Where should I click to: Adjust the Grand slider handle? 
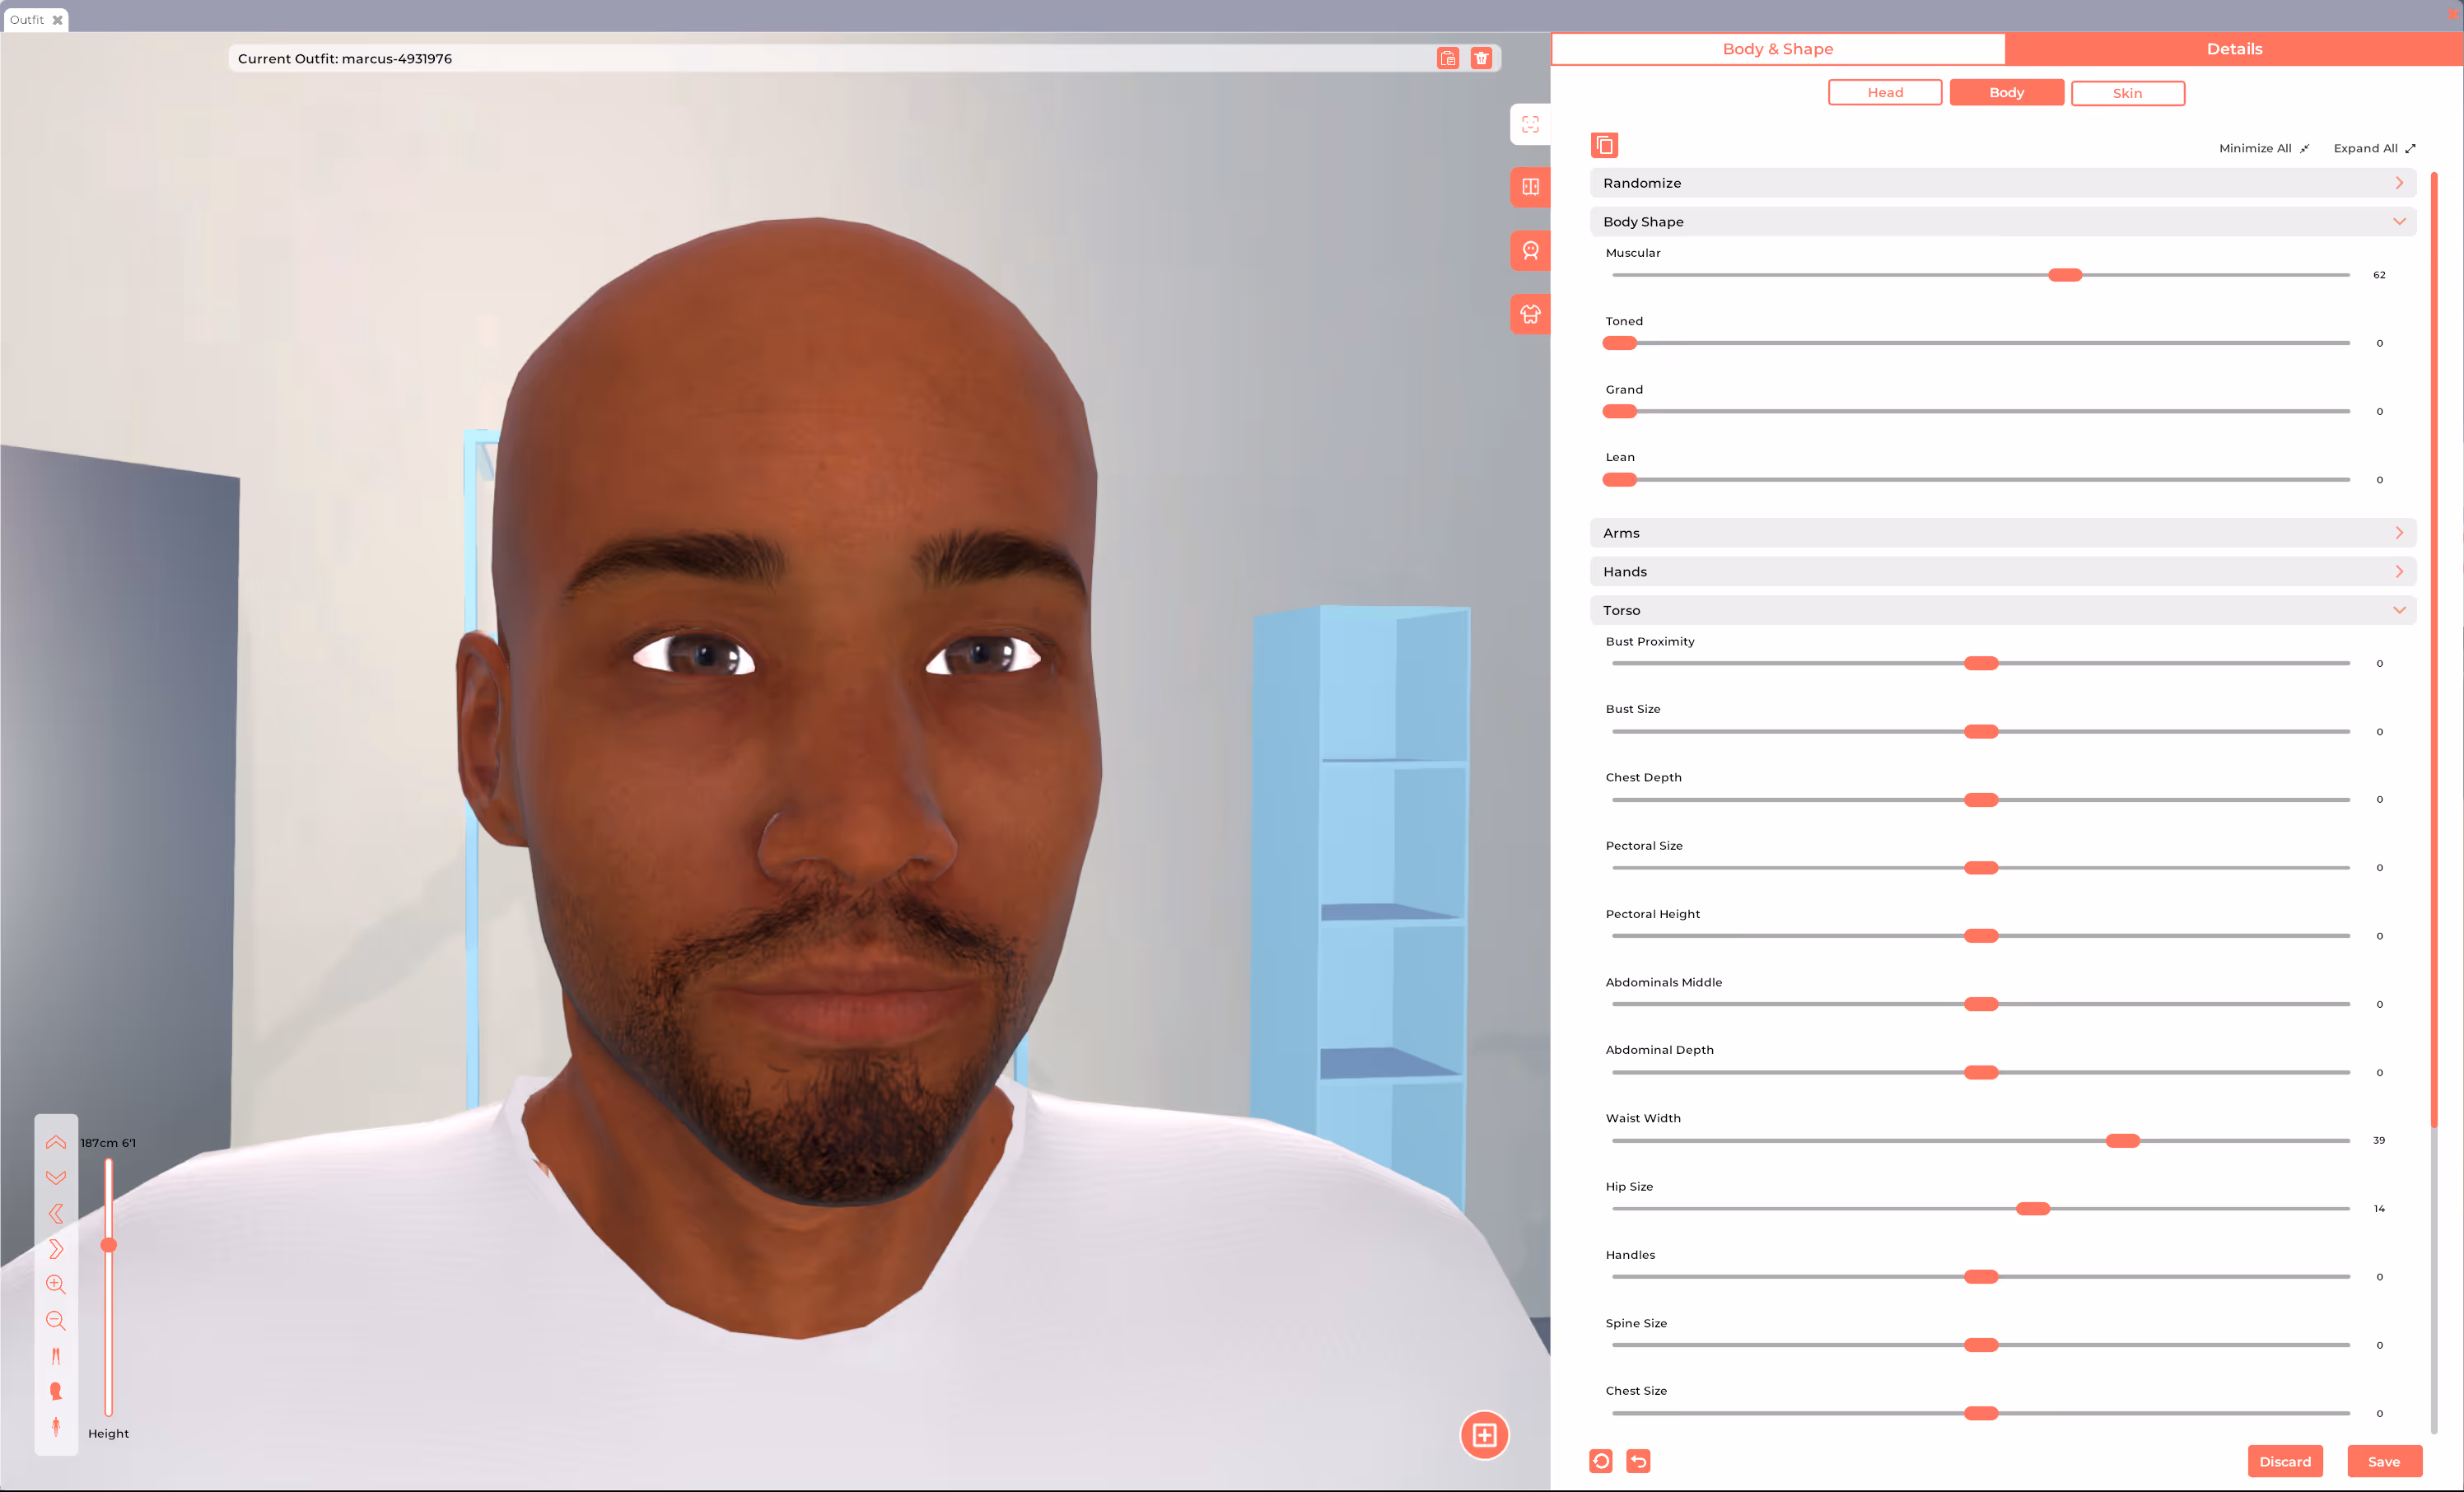point(1619,411)
